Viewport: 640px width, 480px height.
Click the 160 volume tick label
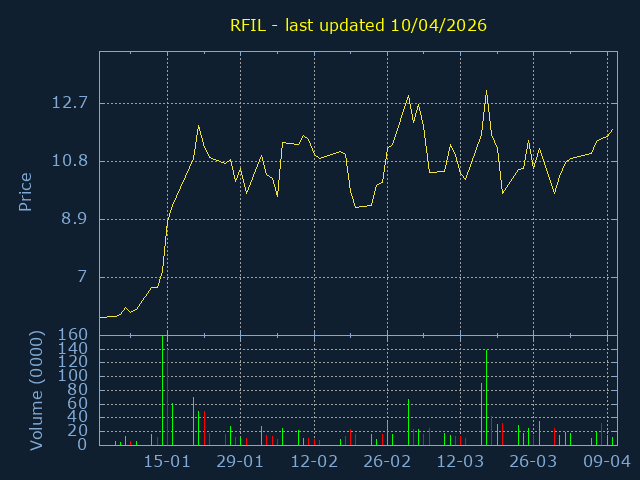[x=74, y=334]
